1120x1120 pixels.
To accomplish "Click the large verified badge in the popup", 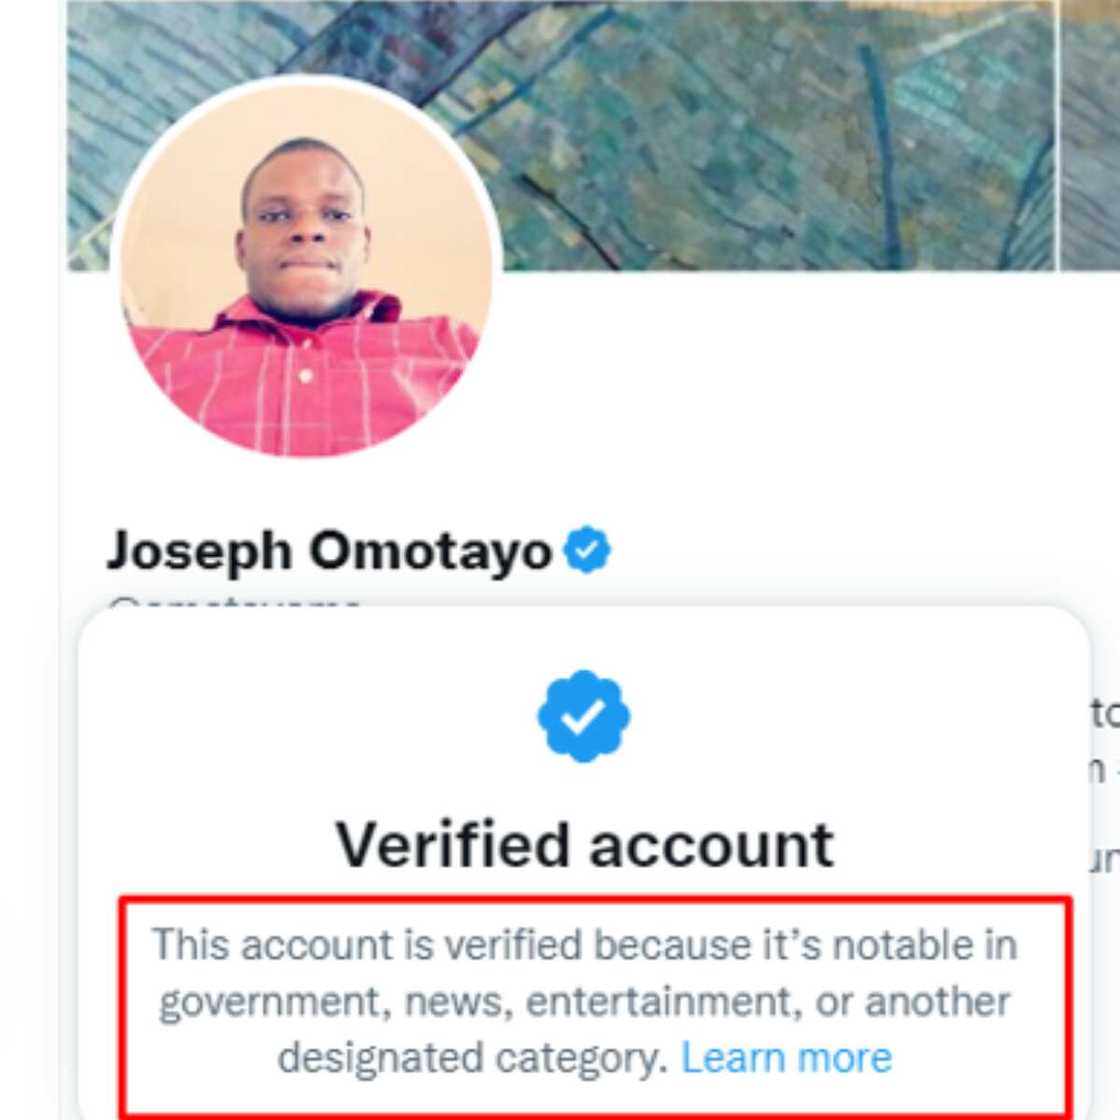I will 584,716.
